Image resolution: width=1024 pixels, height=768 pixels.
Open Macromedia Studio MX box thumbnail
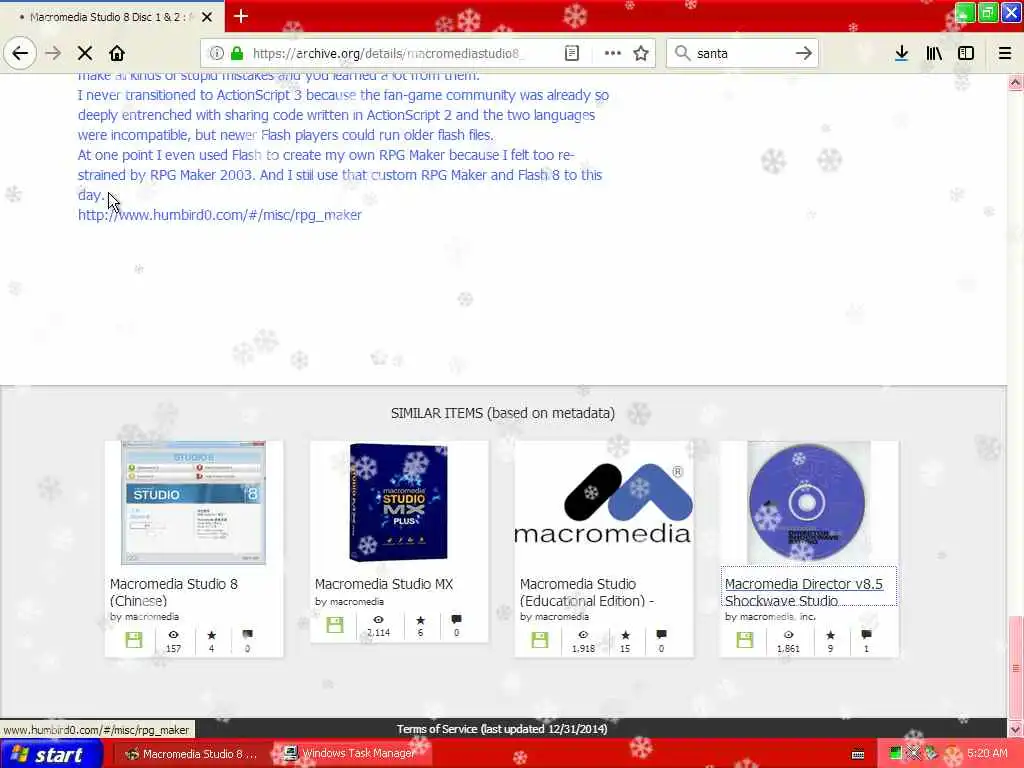click(x=398, y=503)
